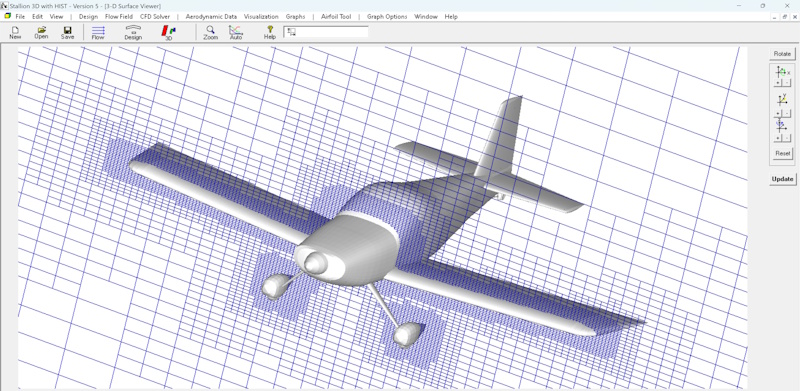The height and width of the screenshot is (391, 800).
Task: Click the app icon in the menu bar
Action: 7,16
